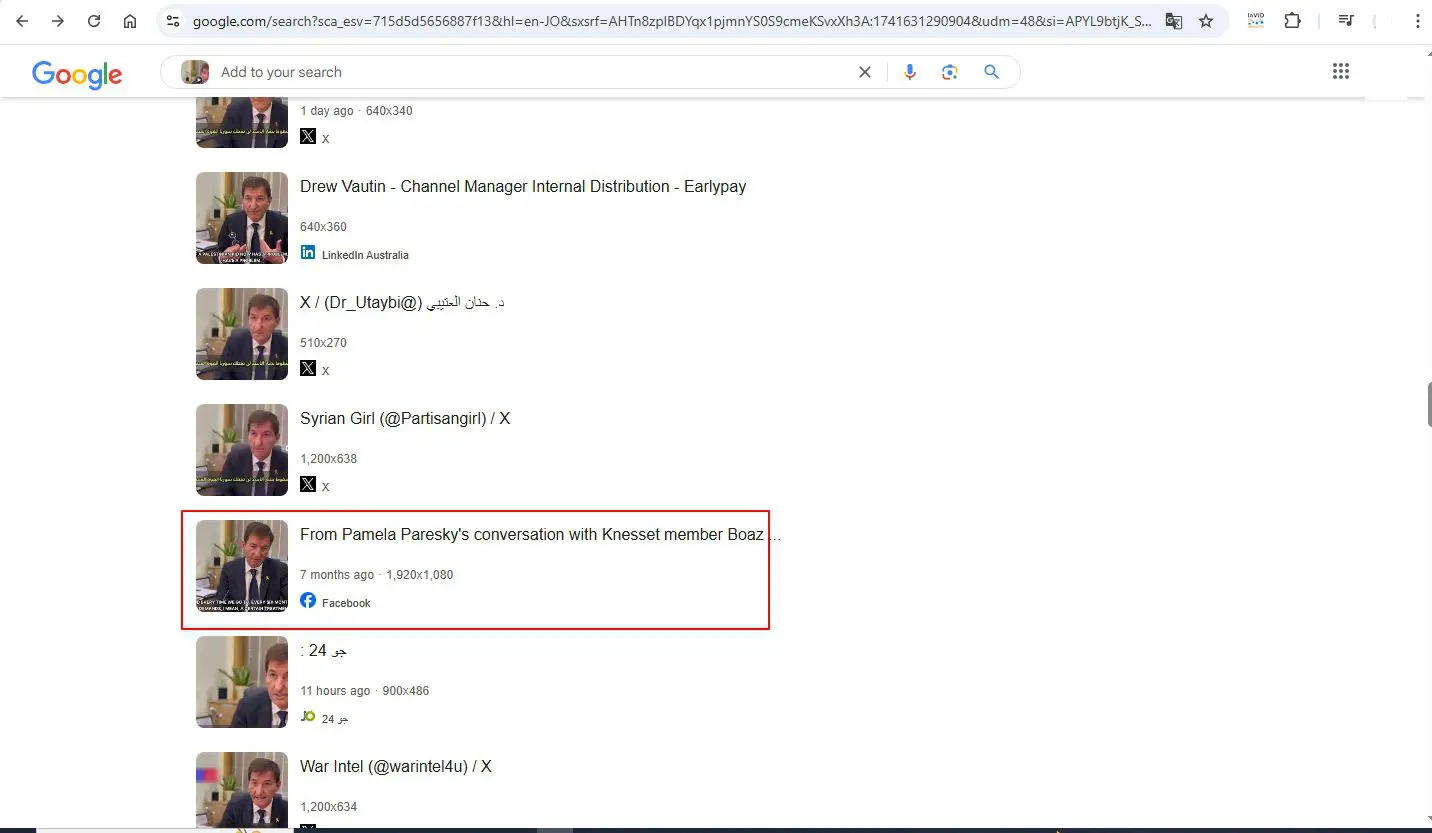Screen dimensions: 1432x833
Task: Open "Syrian Girl (@Partisangirl) / X" result
Action: tap(405, 419)
